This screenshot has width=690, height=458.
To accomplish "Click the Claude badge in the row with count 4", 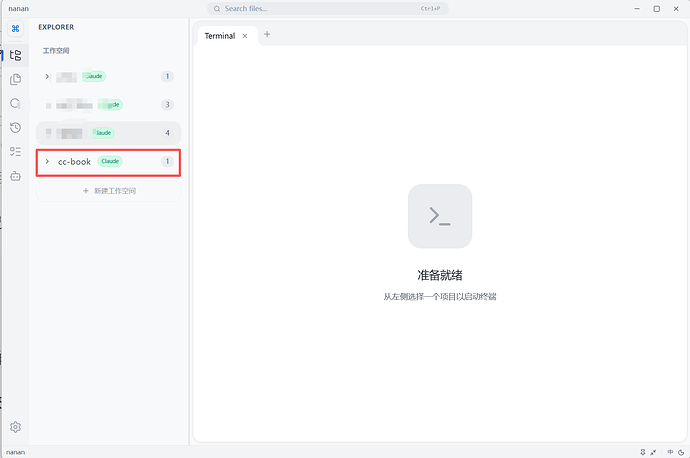I will pyautogui.click(x=103, y=132).
